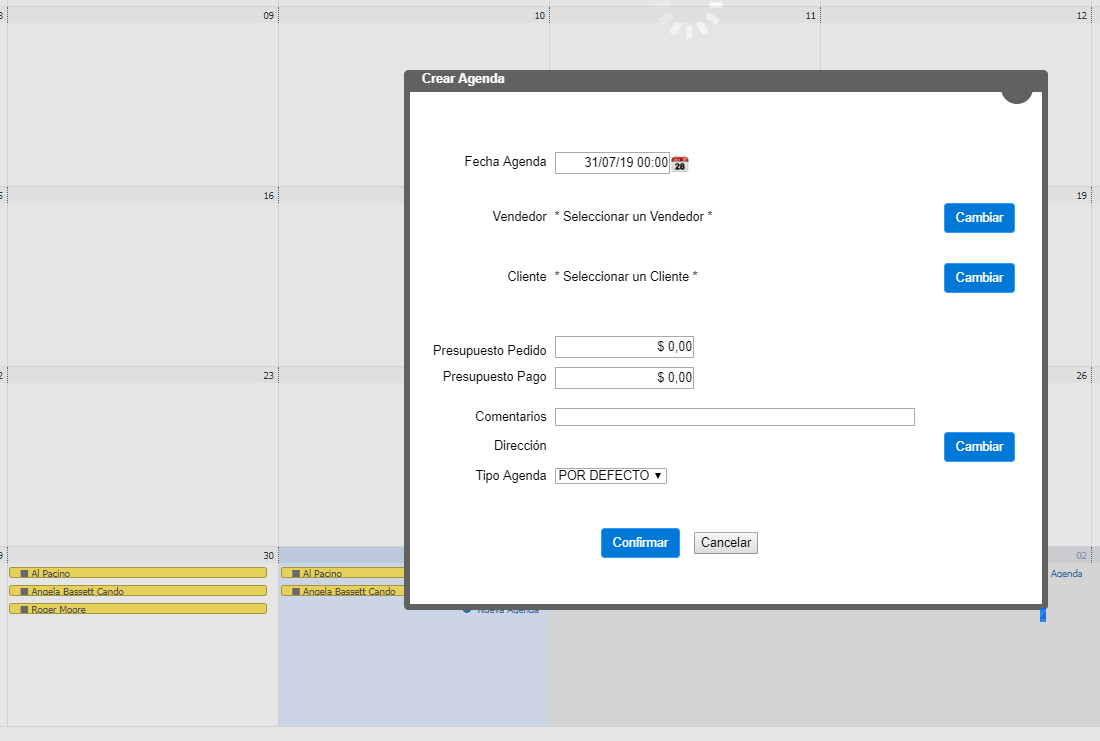Viewport: 1100px width, 741px height.
Task: Open Angela Bassett Cando event on day 30
Action: [x=138, y=592]
